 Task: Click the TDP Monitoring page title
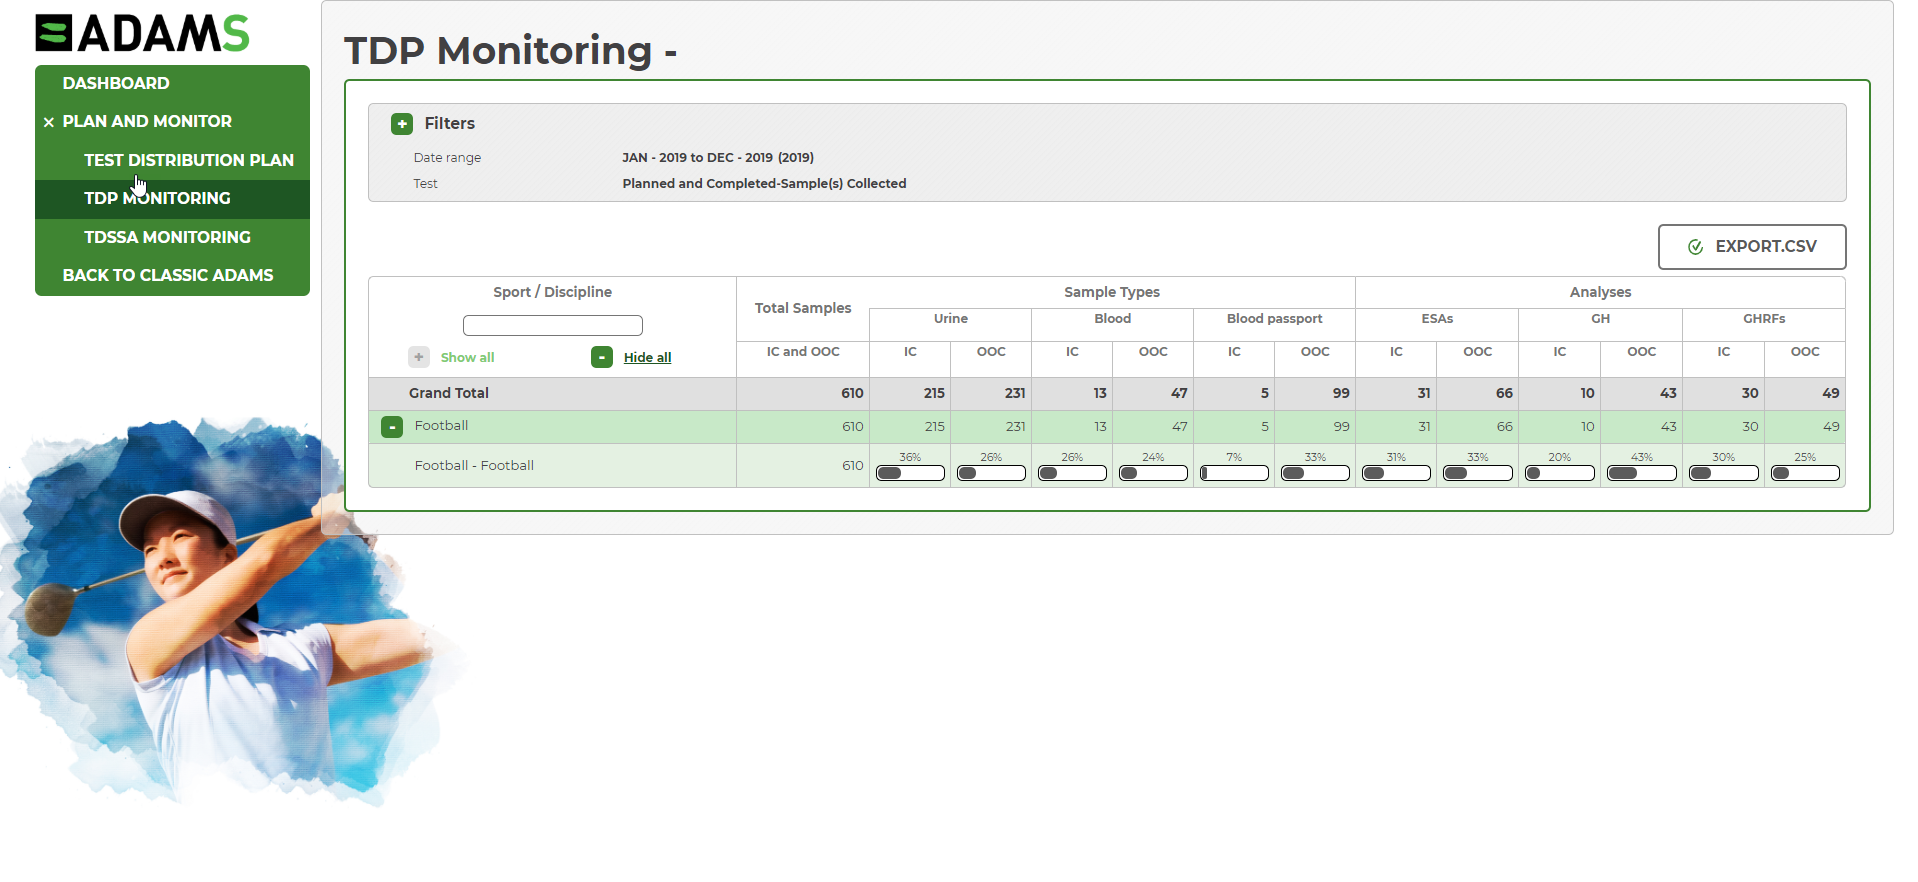[x=510, y=50]
